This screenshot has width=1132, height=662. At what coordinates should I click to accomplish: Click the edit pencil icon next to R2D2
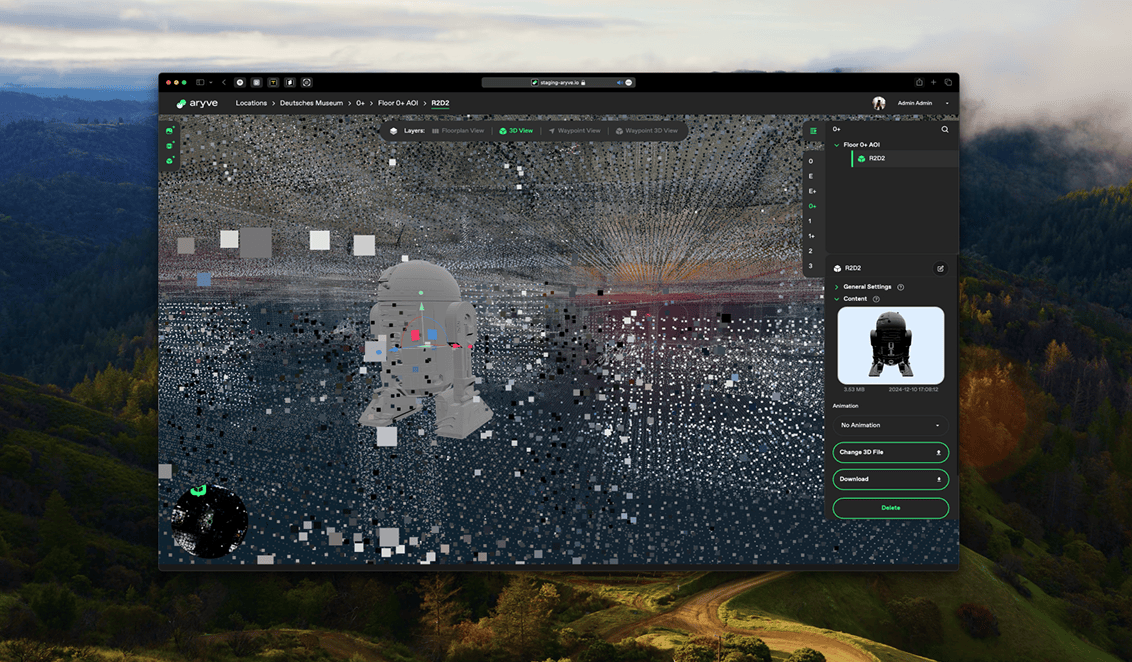click(x=939, y=269)
